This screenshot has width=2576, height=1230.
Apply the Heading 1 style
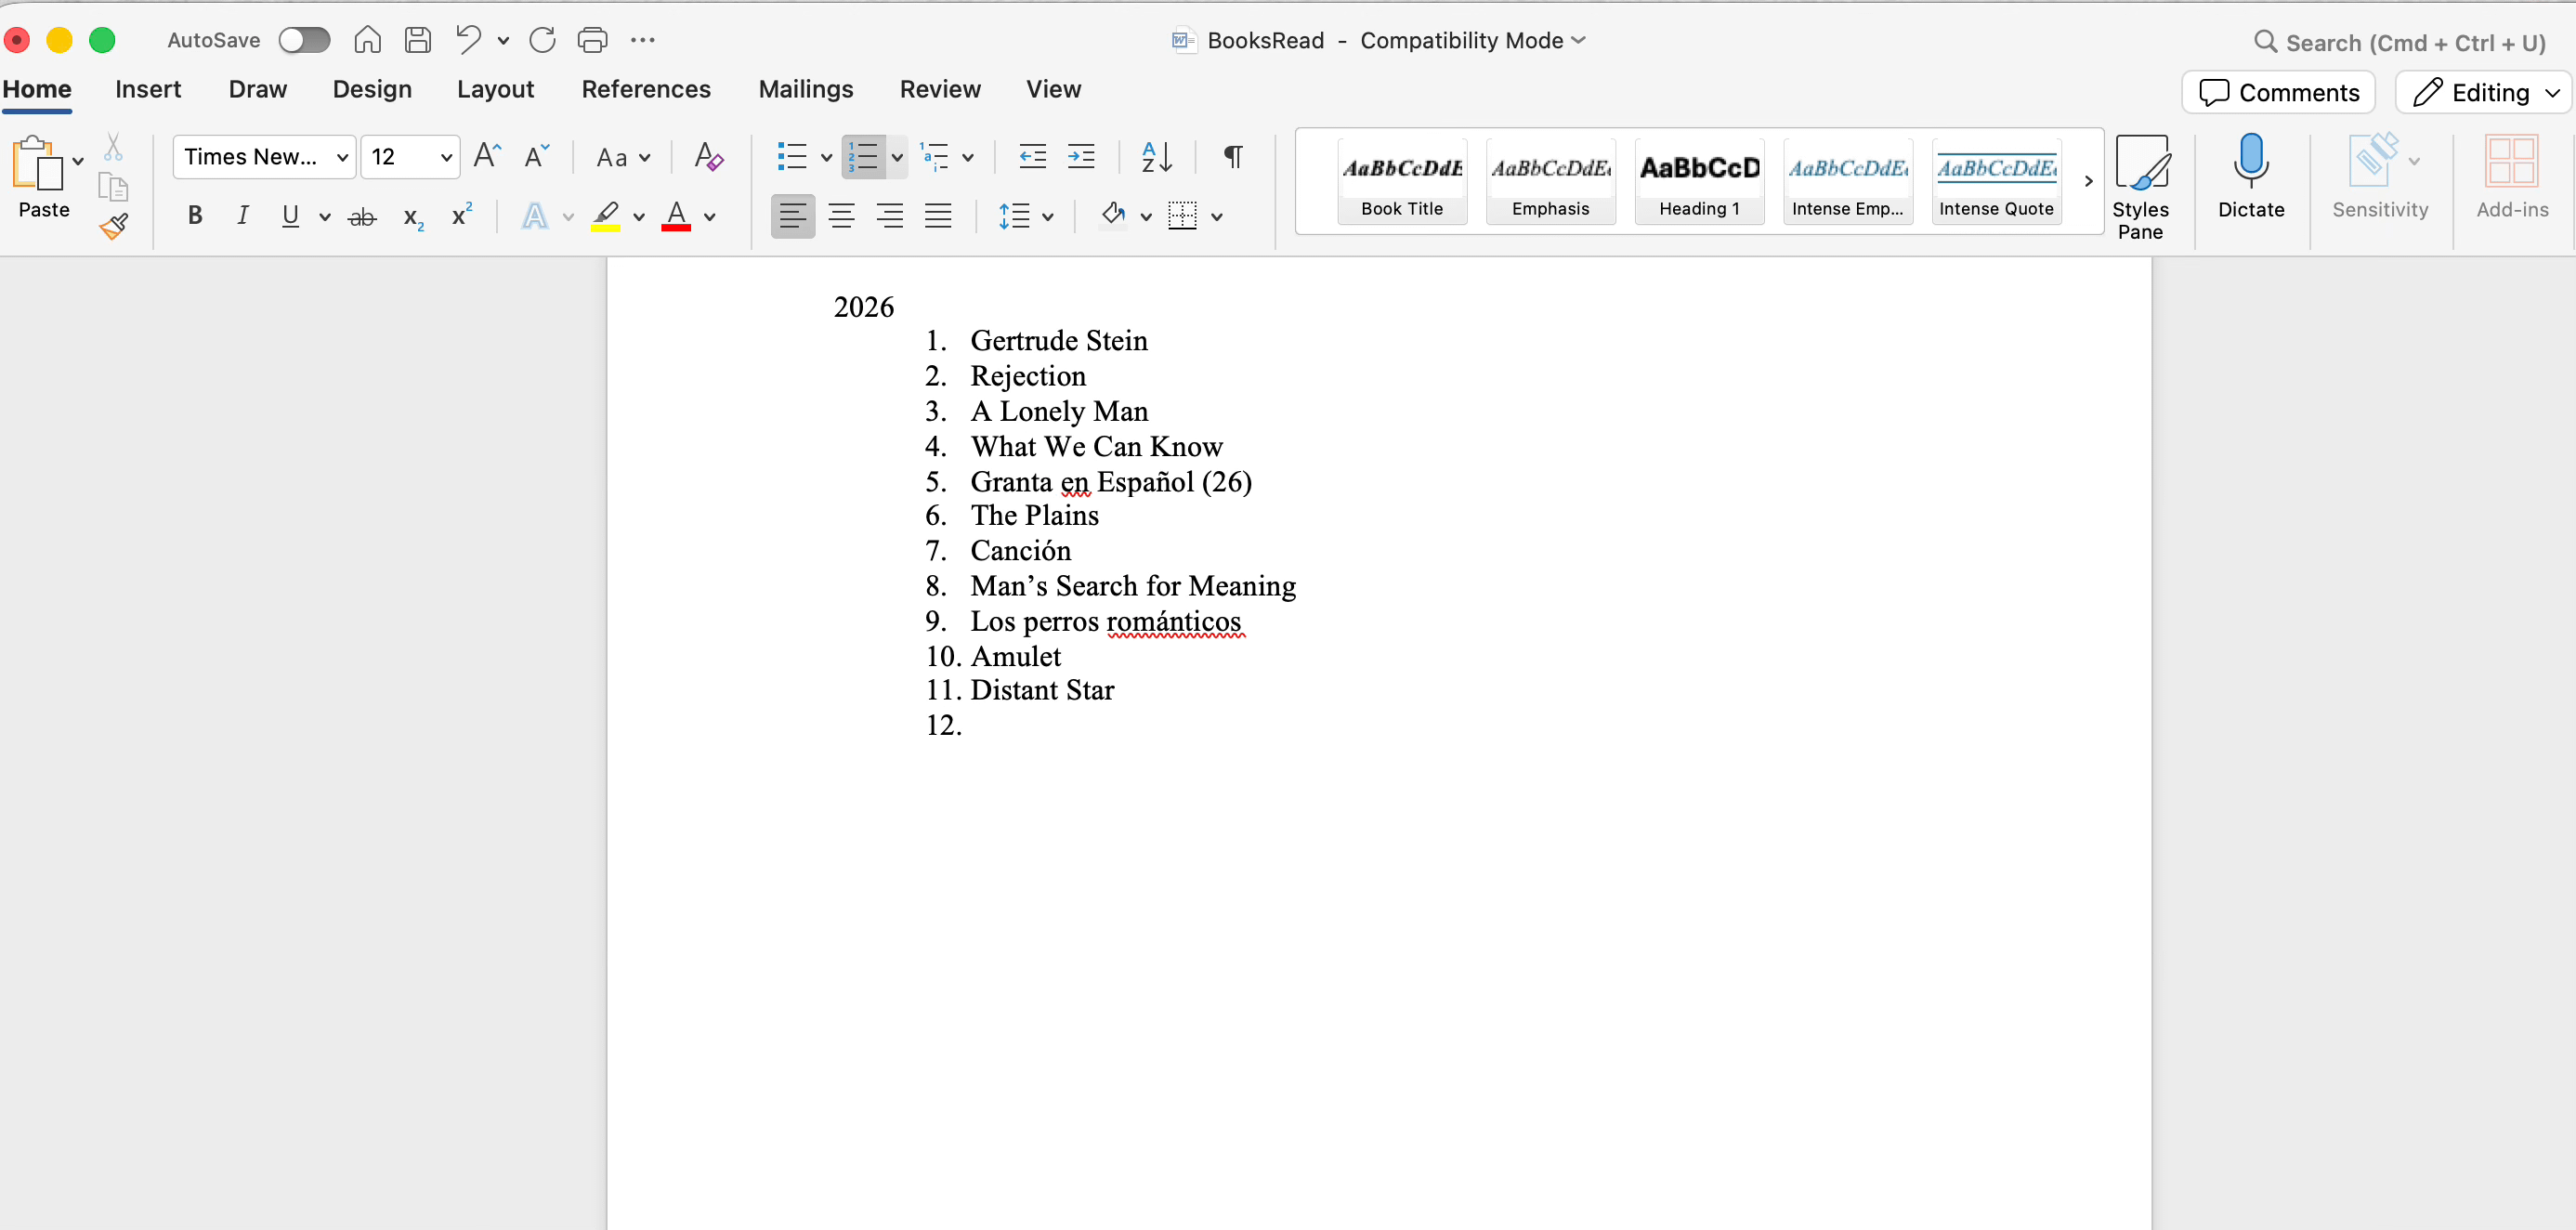point(1699,181)
